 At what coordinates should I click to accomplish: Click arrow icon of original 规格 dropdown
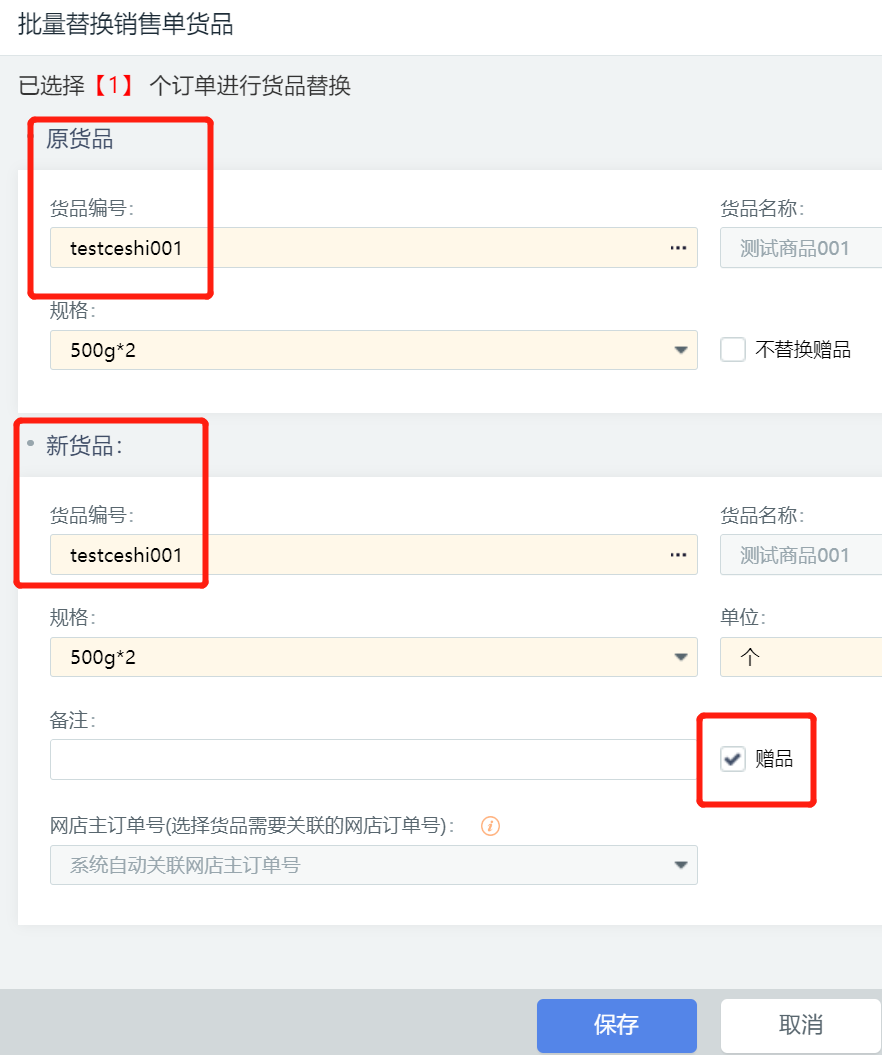tap(681, 350)
